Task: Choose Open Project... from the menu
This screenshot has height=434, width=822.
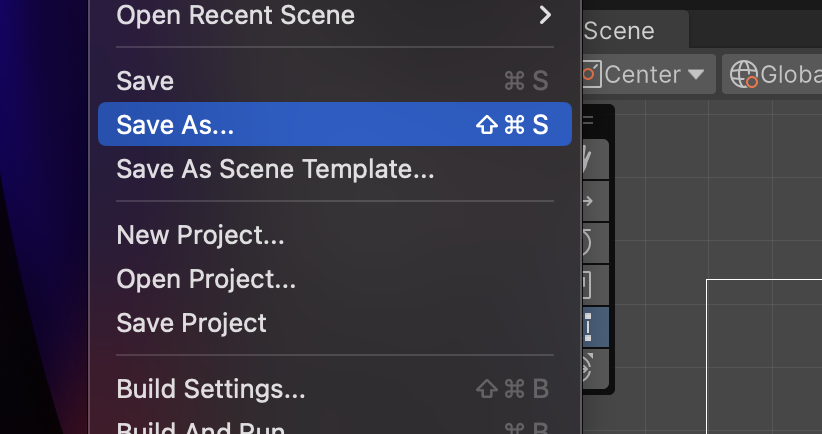Action: [206, 279]
